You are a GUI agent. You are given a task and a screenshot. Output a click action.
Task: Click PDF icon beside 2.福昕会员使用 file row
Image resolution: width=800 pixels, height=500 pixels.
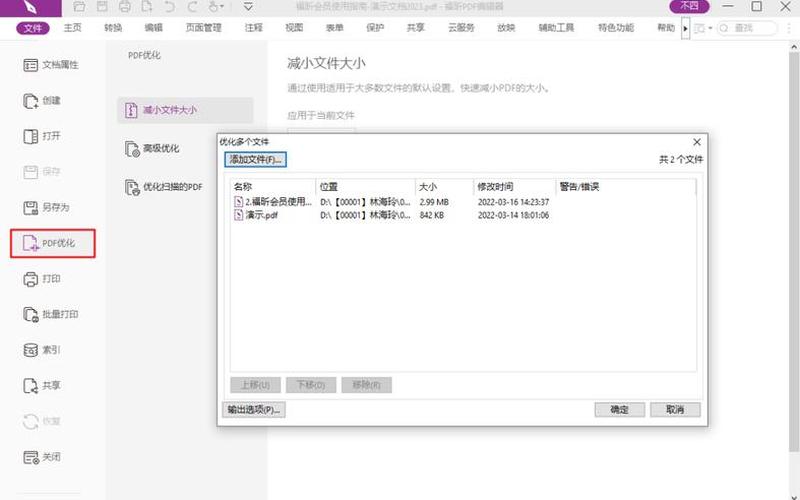pos(238,202)
